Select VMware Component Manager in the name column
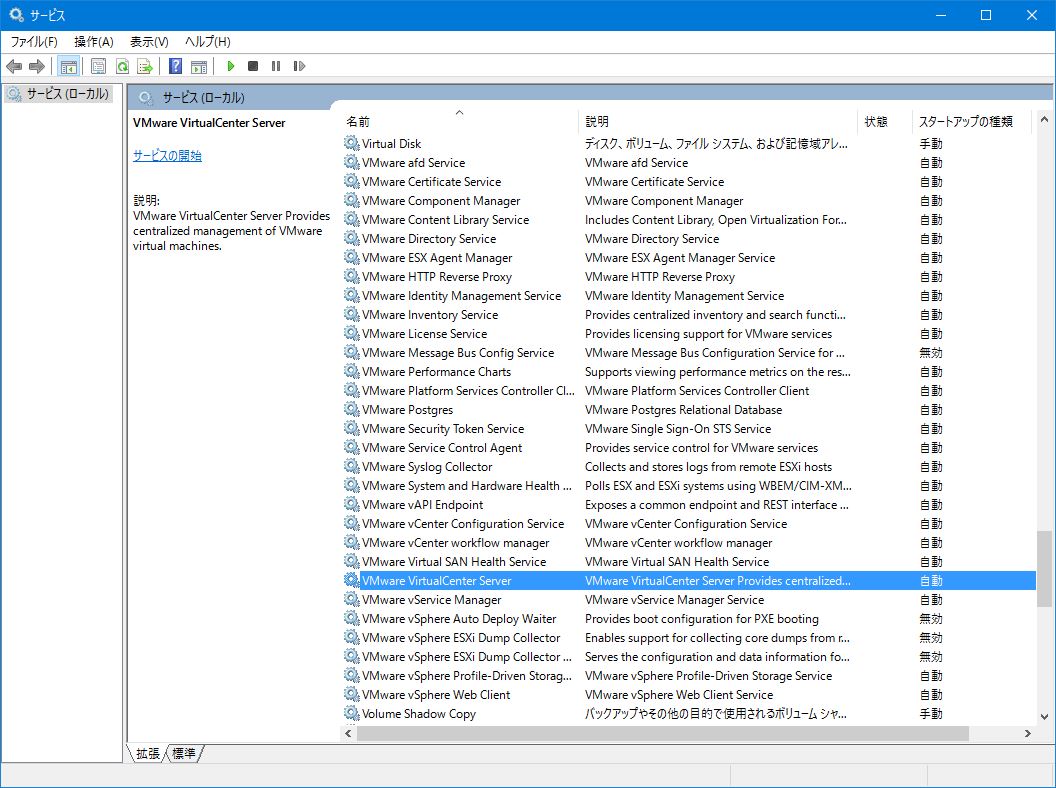1056x788 pixels. point(440,201)
